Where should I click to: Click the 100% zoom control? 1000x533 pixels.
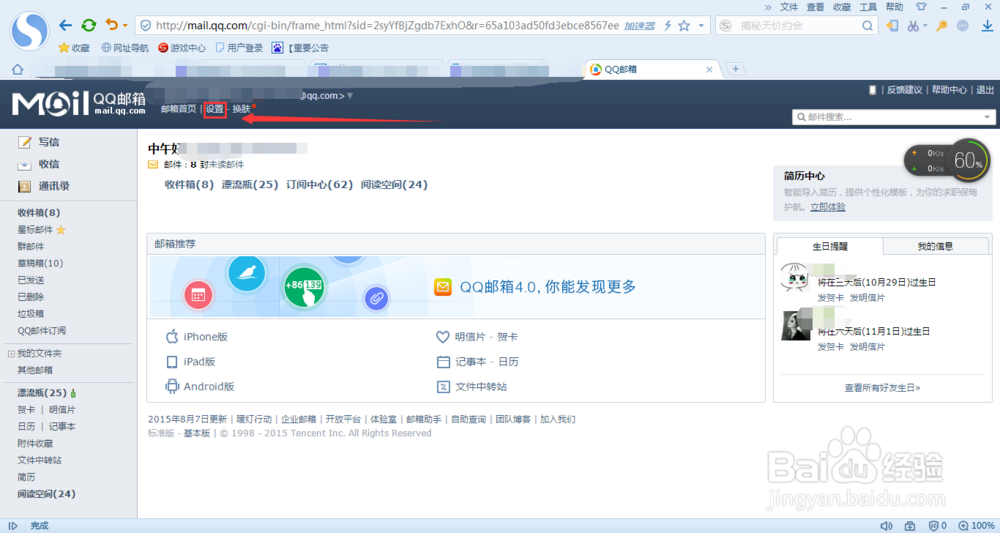click(976, 526)
